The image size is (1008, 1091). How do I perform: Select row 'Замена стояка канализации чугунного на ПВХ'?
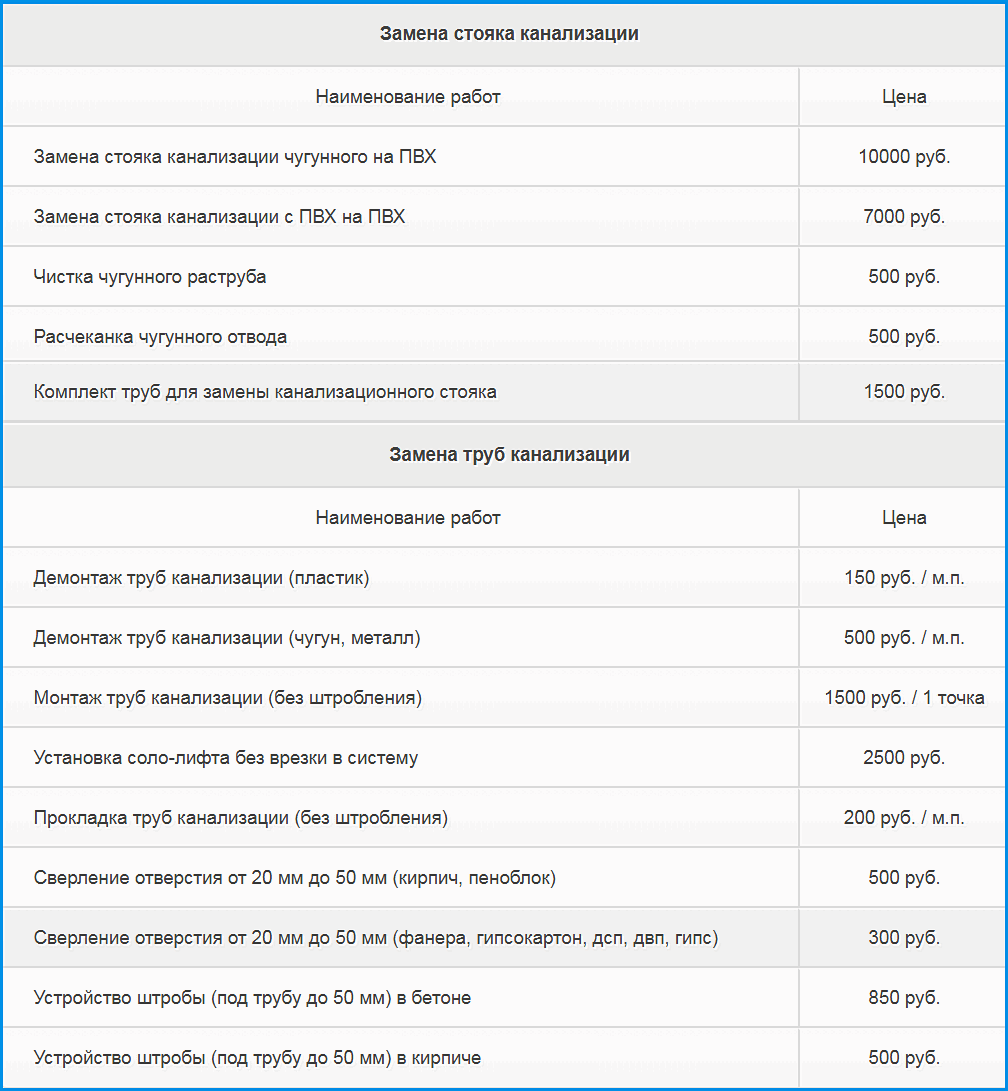[x=235, y=157]
